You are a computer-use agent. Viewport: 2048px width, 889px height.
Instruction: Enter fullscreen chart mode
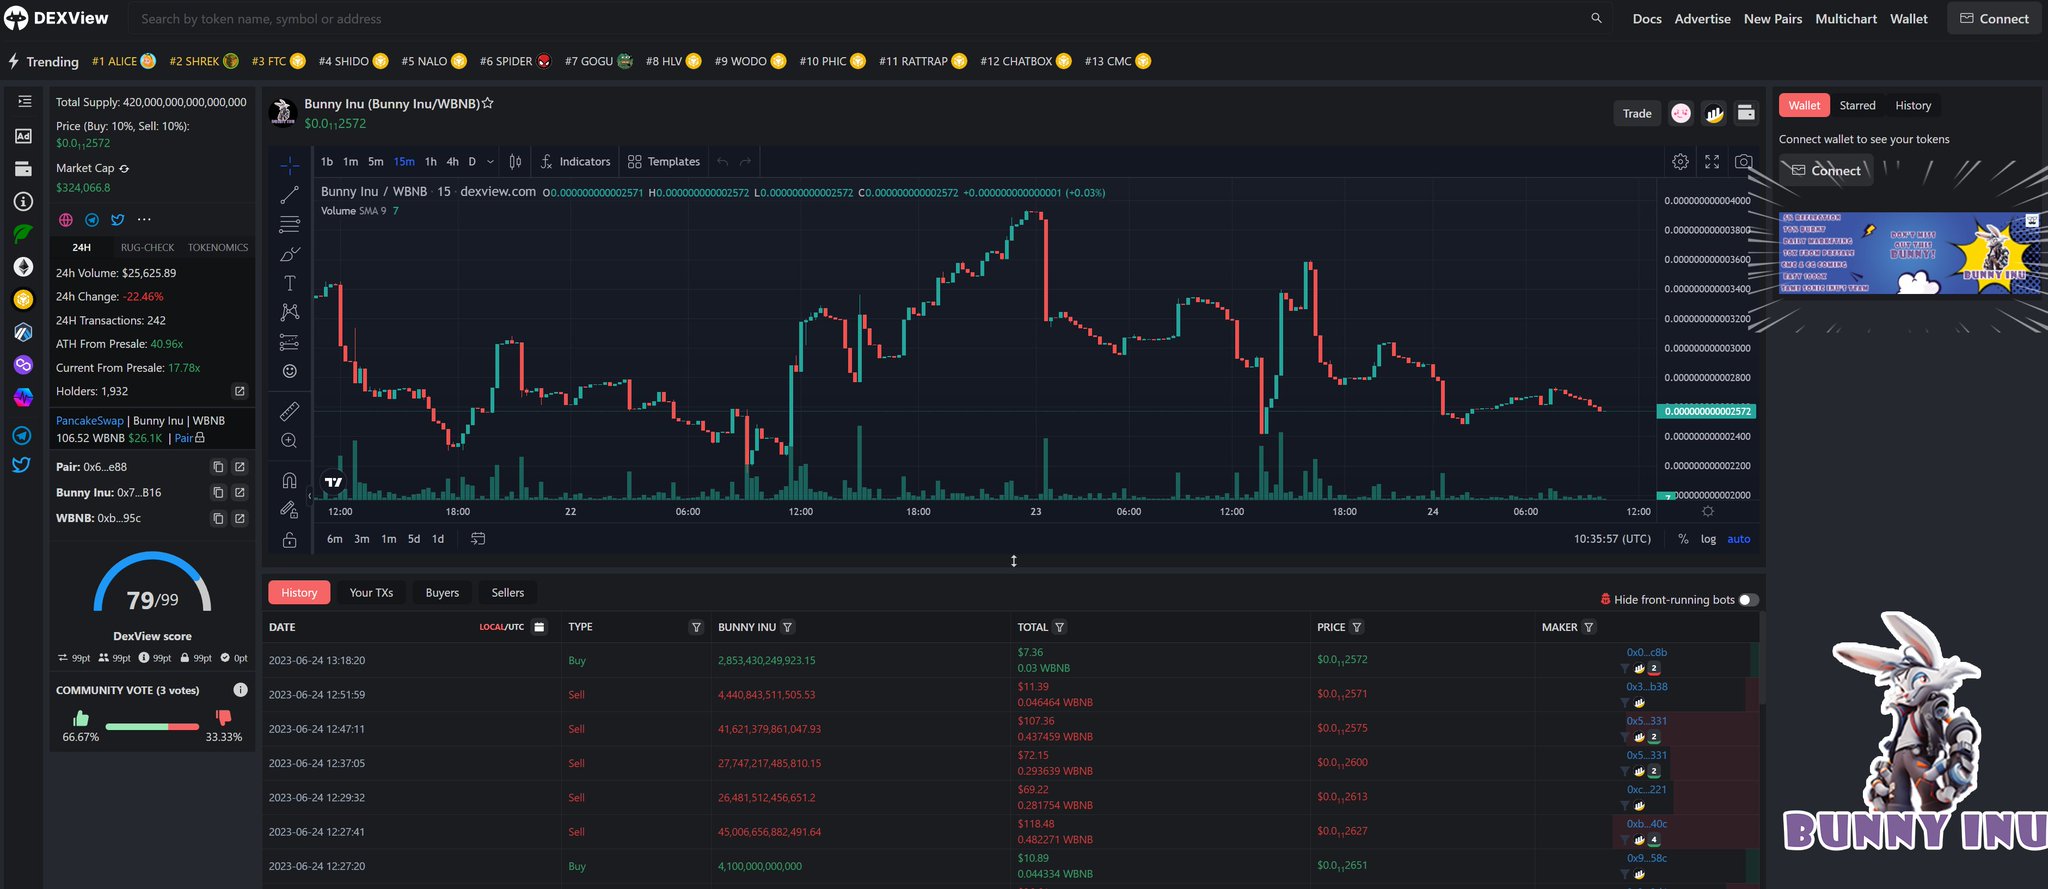point(1712,161)
